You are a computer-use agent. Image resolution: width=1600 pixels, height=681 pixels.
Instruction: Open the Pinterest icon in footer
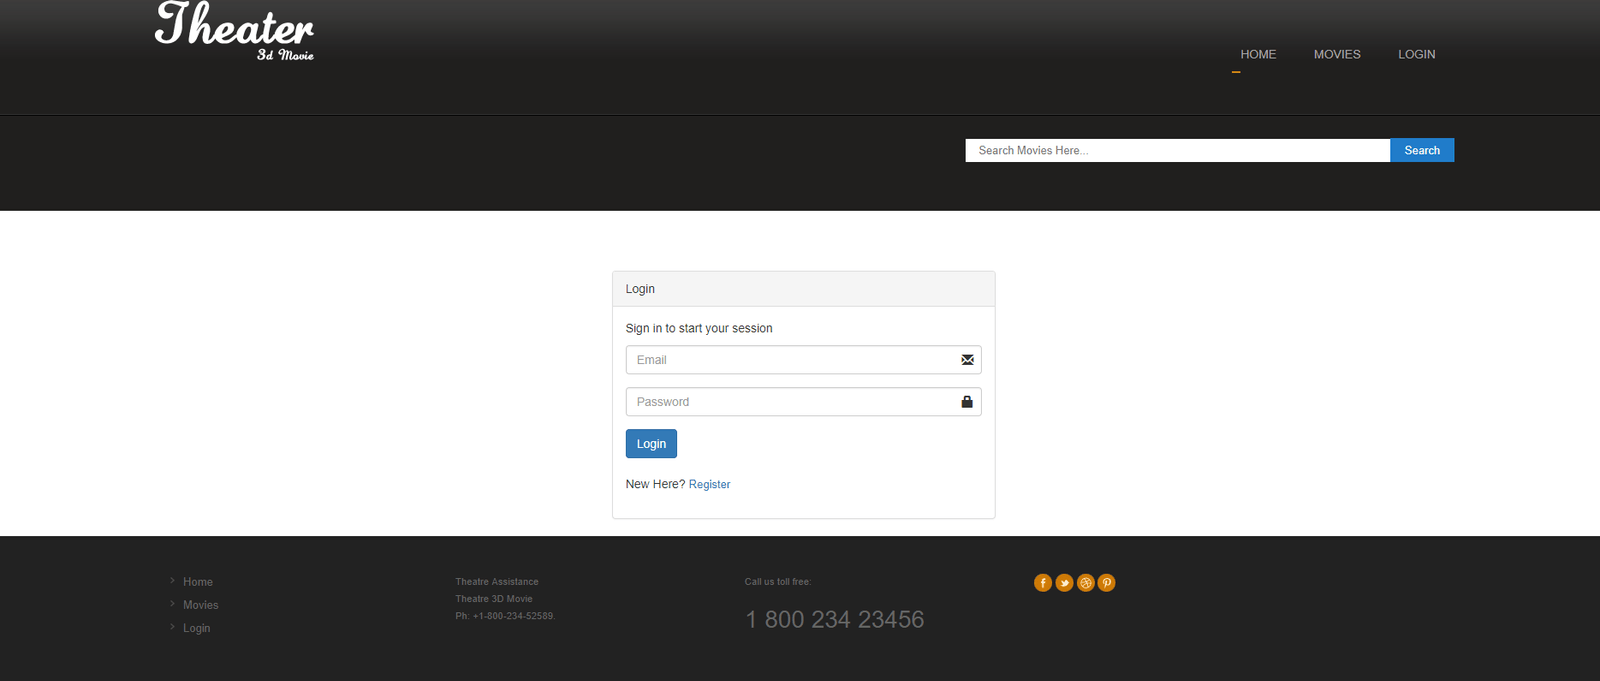click(1107, 583)
